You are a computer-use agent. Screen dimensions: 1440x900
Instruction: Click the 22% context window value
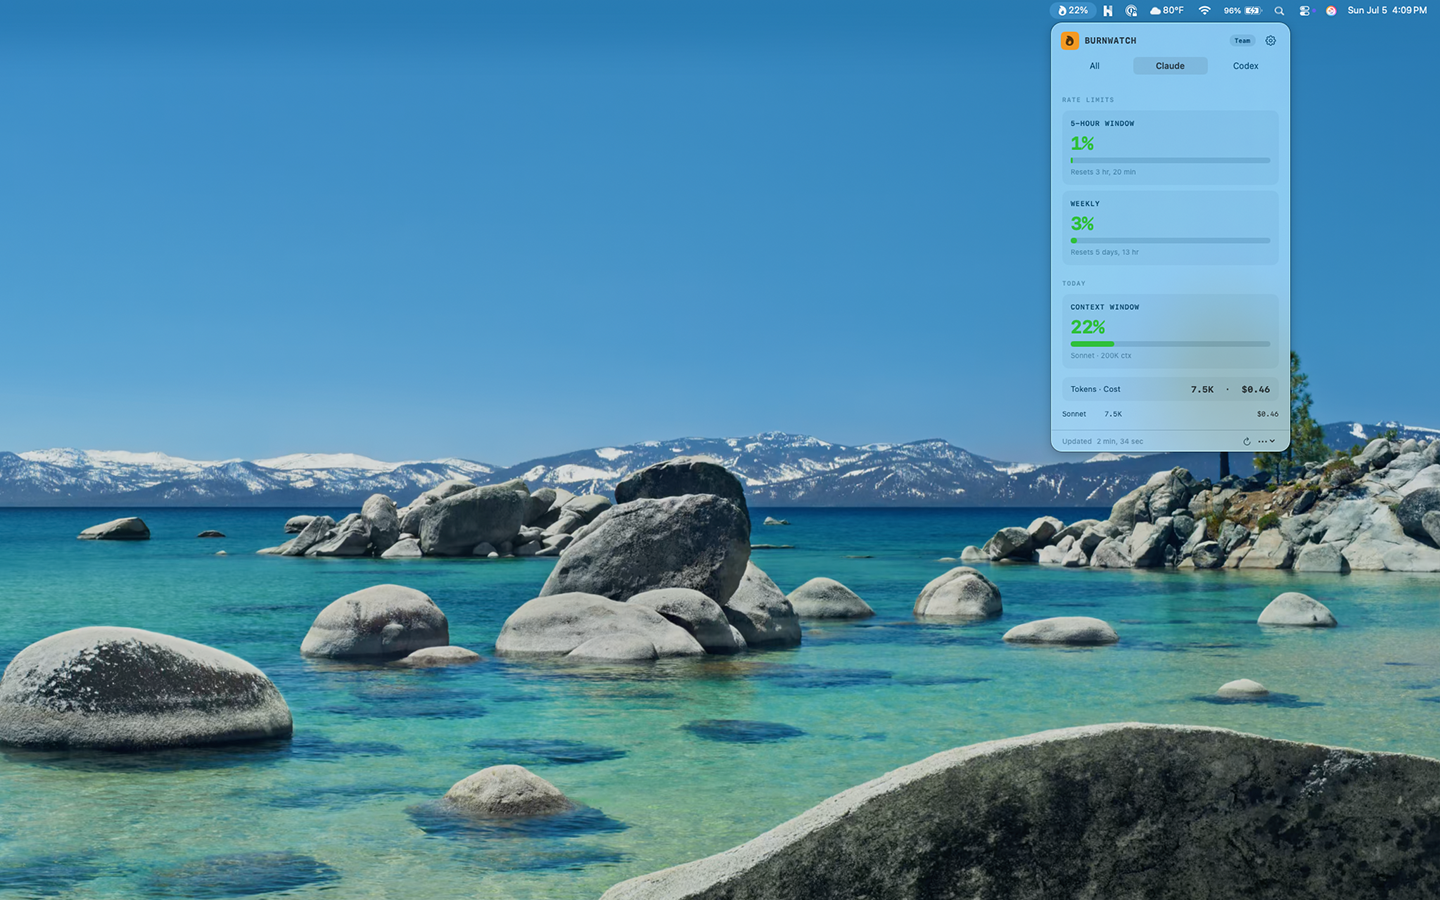click(x=1088, y=327)
